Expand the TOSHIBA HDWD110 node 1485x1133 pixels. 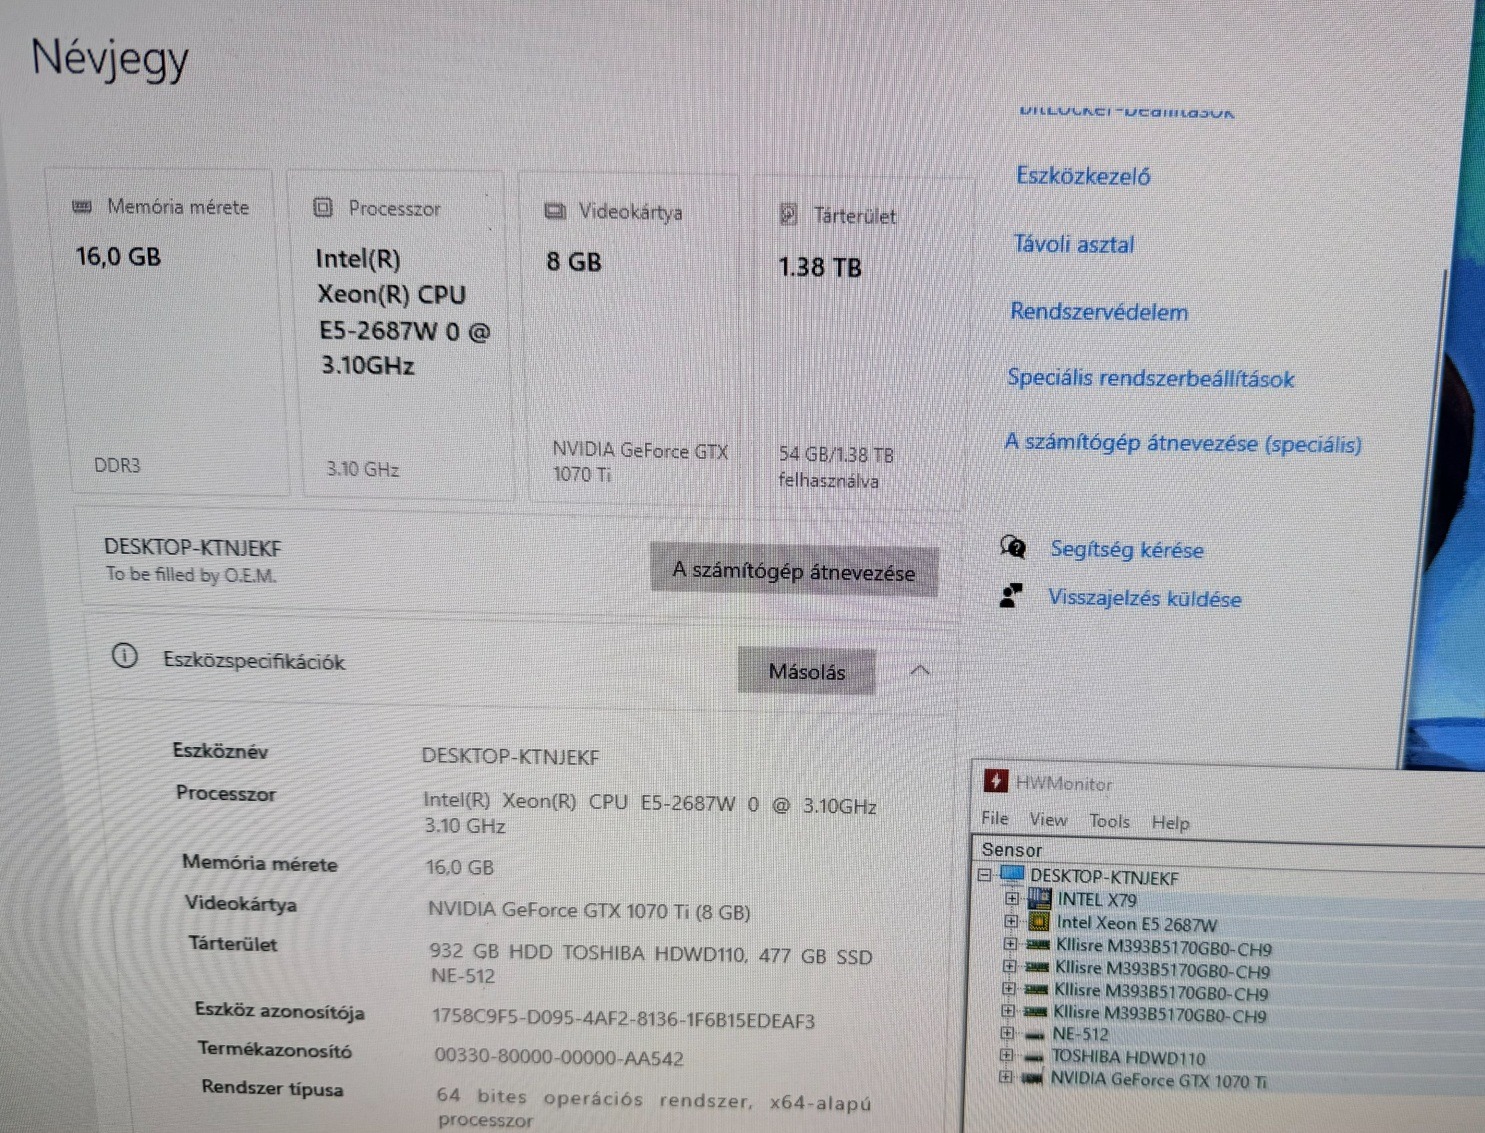point(1006,1055)
